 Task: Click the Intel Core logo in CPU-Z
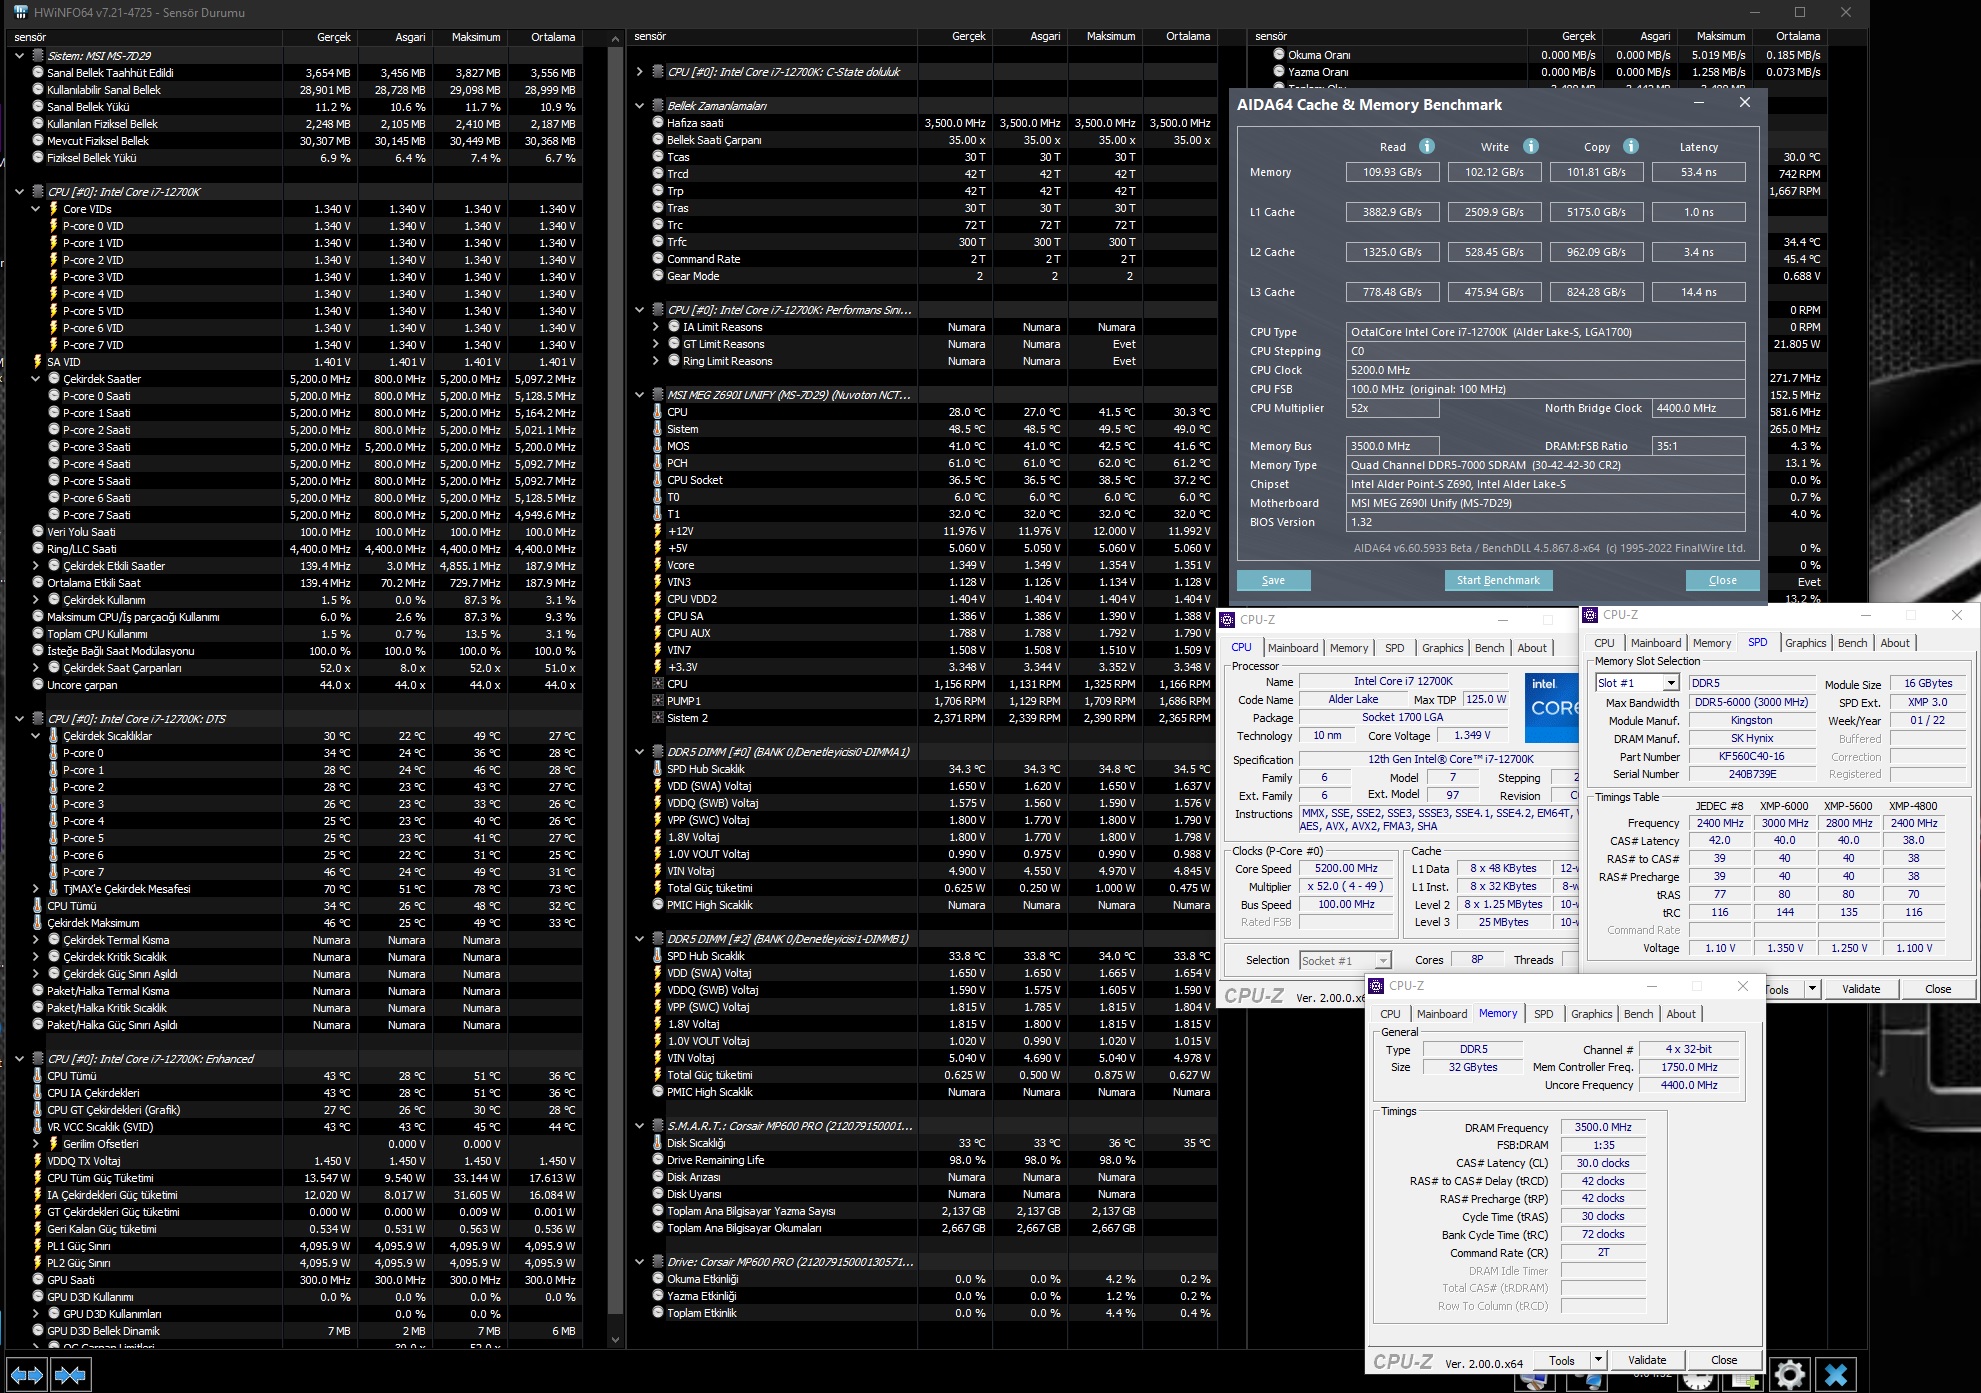pos(1550,708)
